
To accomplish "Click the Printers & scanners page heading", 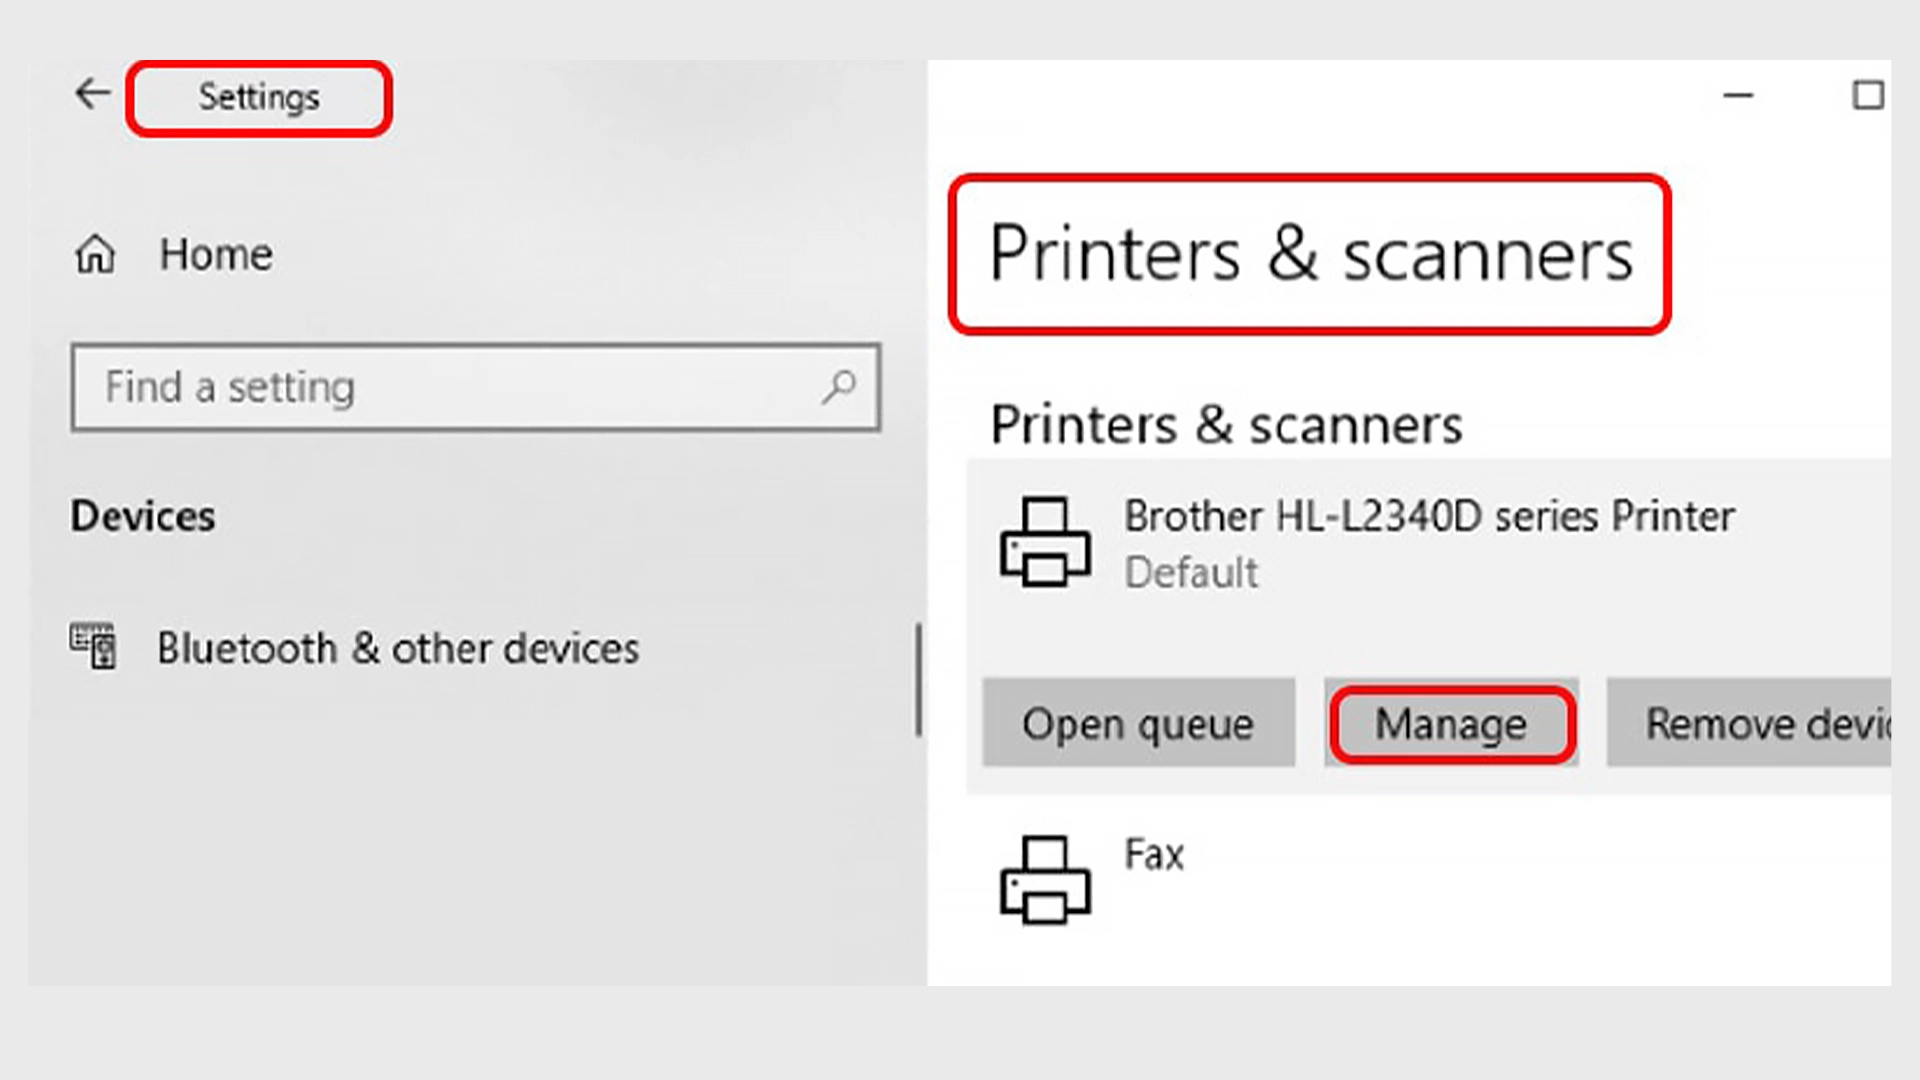I will [x=1310, y=254].
